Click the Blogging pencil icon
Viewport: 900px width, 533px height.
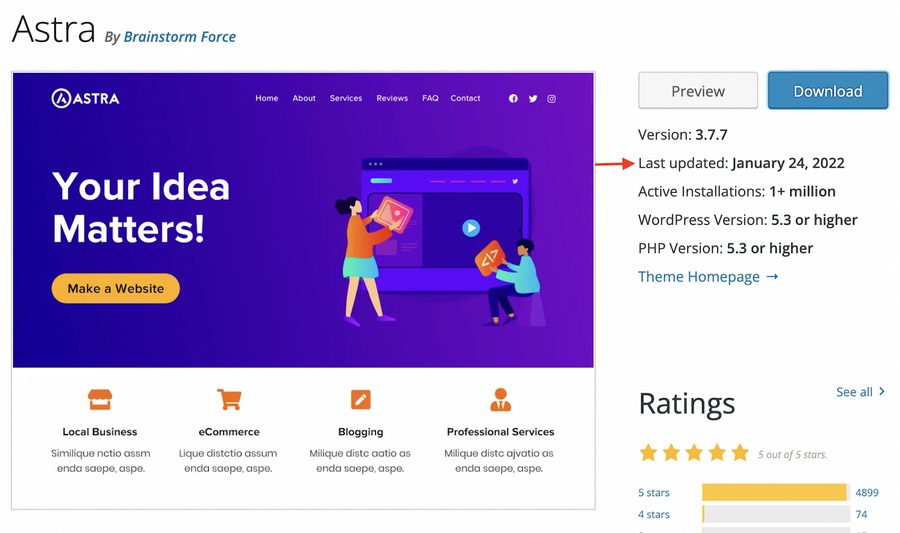click(360, 399)
